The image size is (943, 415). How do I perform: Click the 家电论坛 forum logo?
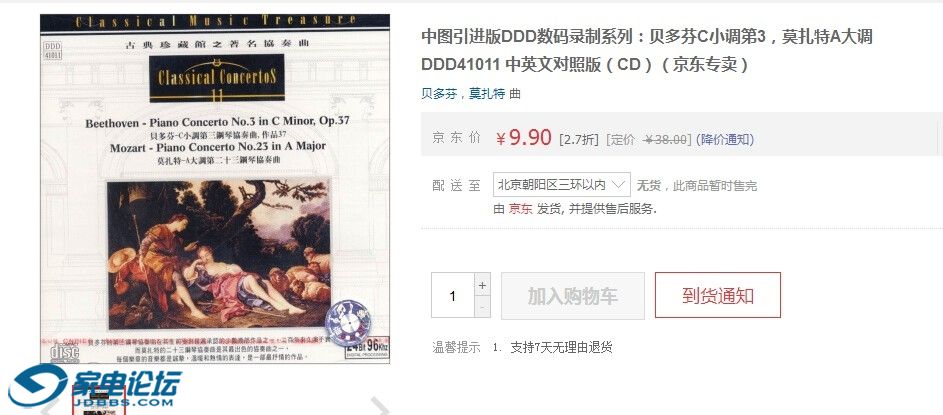[x=95, y=385]
